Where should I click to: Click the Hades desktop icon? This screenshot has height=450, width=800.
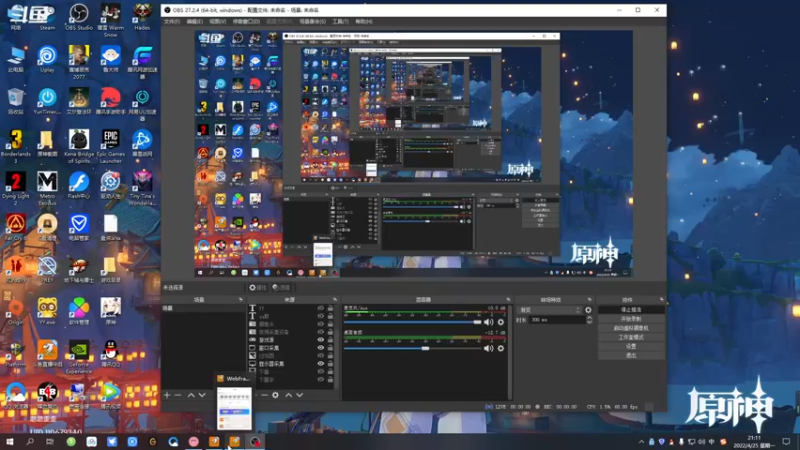click(142, 17)
